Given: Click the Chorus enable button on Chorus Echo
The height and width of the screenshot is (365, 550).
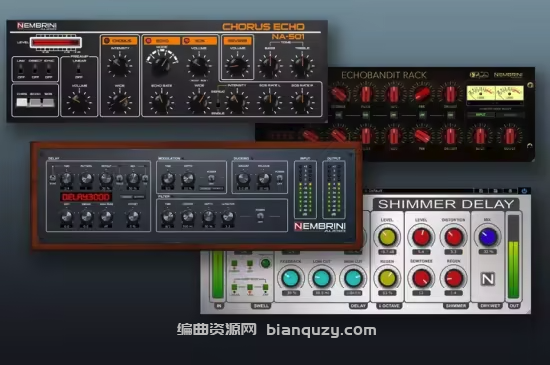Looking at the screenshot, I should [120, 41].
